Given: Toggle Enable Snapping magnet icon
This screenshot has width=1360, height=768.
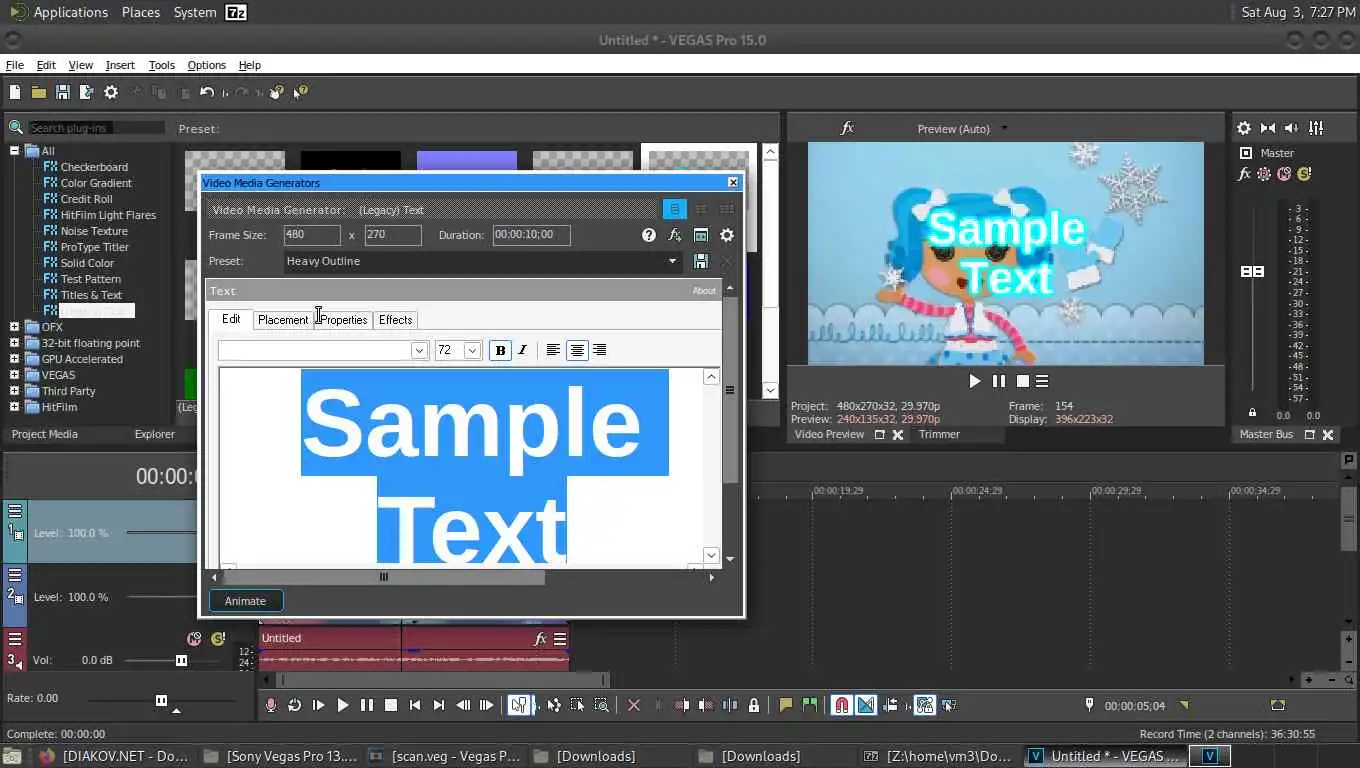Looking at the screenshot, I should tap(842, 705).
